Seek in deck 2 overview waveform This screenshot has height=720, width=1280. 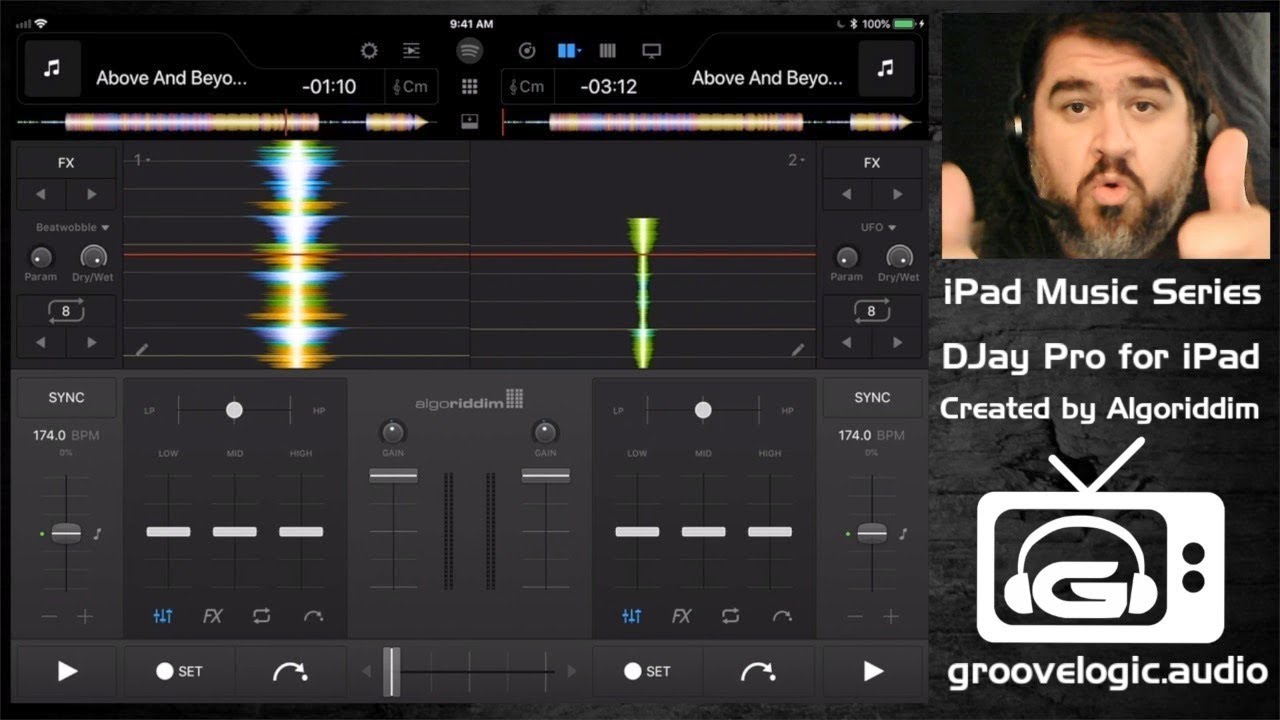710,123
